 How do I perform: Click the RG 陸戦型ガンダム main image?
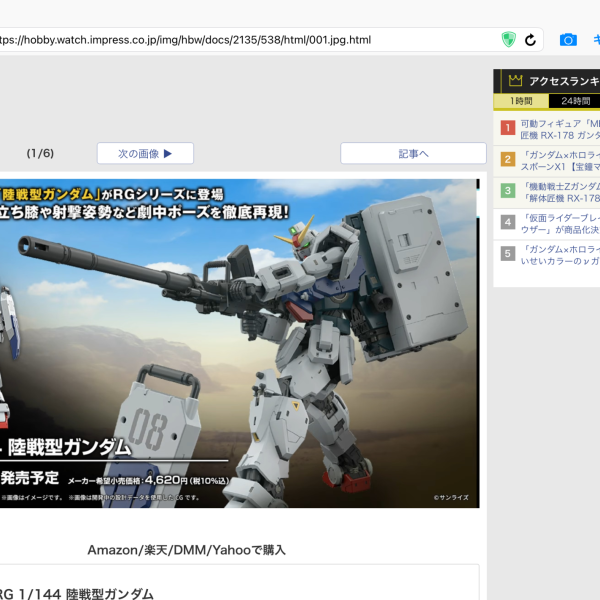tap(240, 343)
